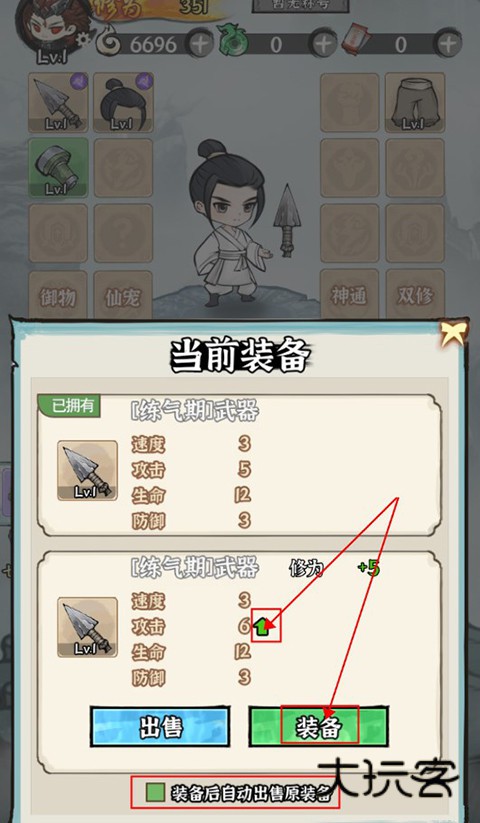Open the 御物 tab

[58, 296]
